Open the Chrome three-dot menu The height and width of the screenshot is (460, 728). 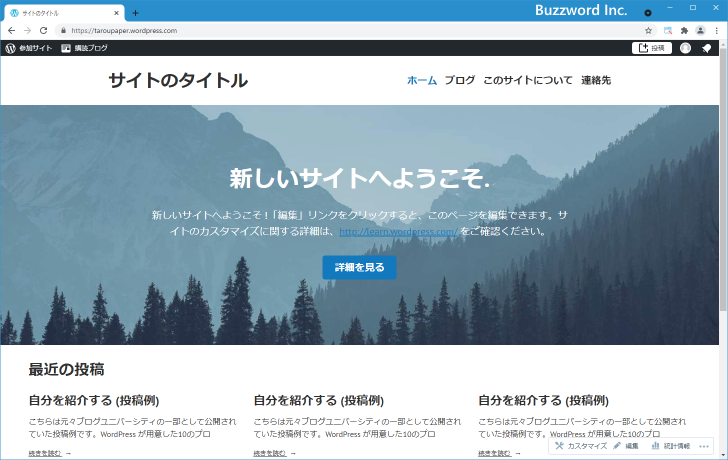coord(716,31)
